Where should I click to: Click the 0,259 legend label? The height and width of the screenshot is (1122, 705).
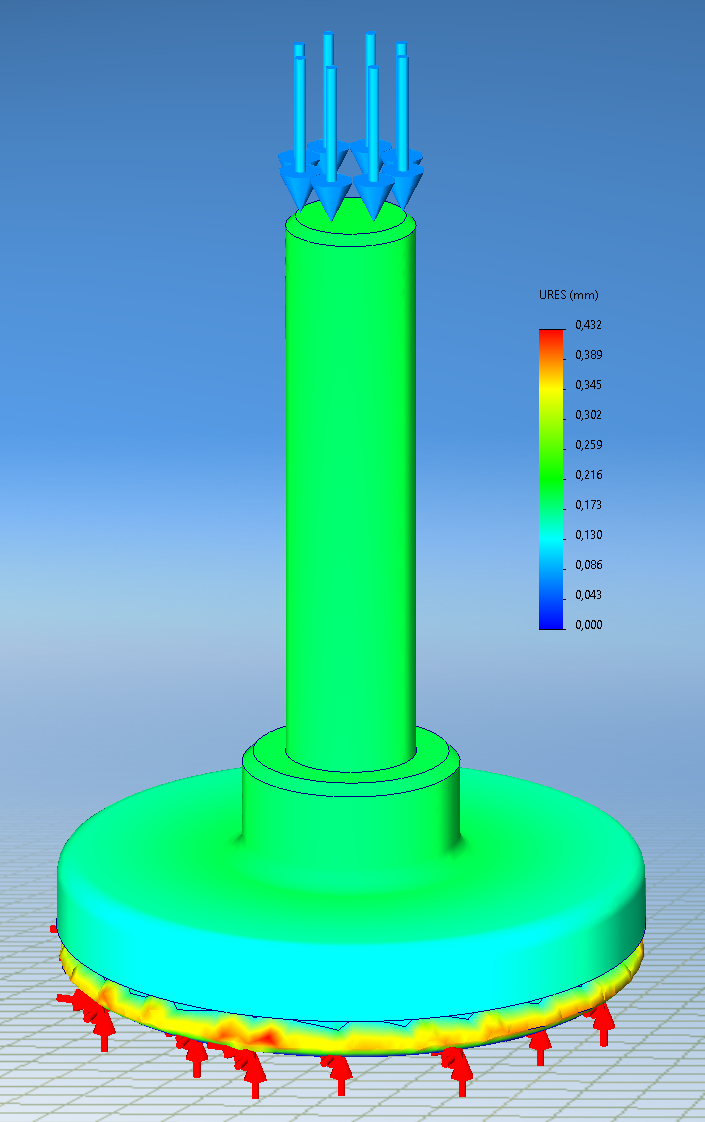pyautogui.click(x=588, y=444)
